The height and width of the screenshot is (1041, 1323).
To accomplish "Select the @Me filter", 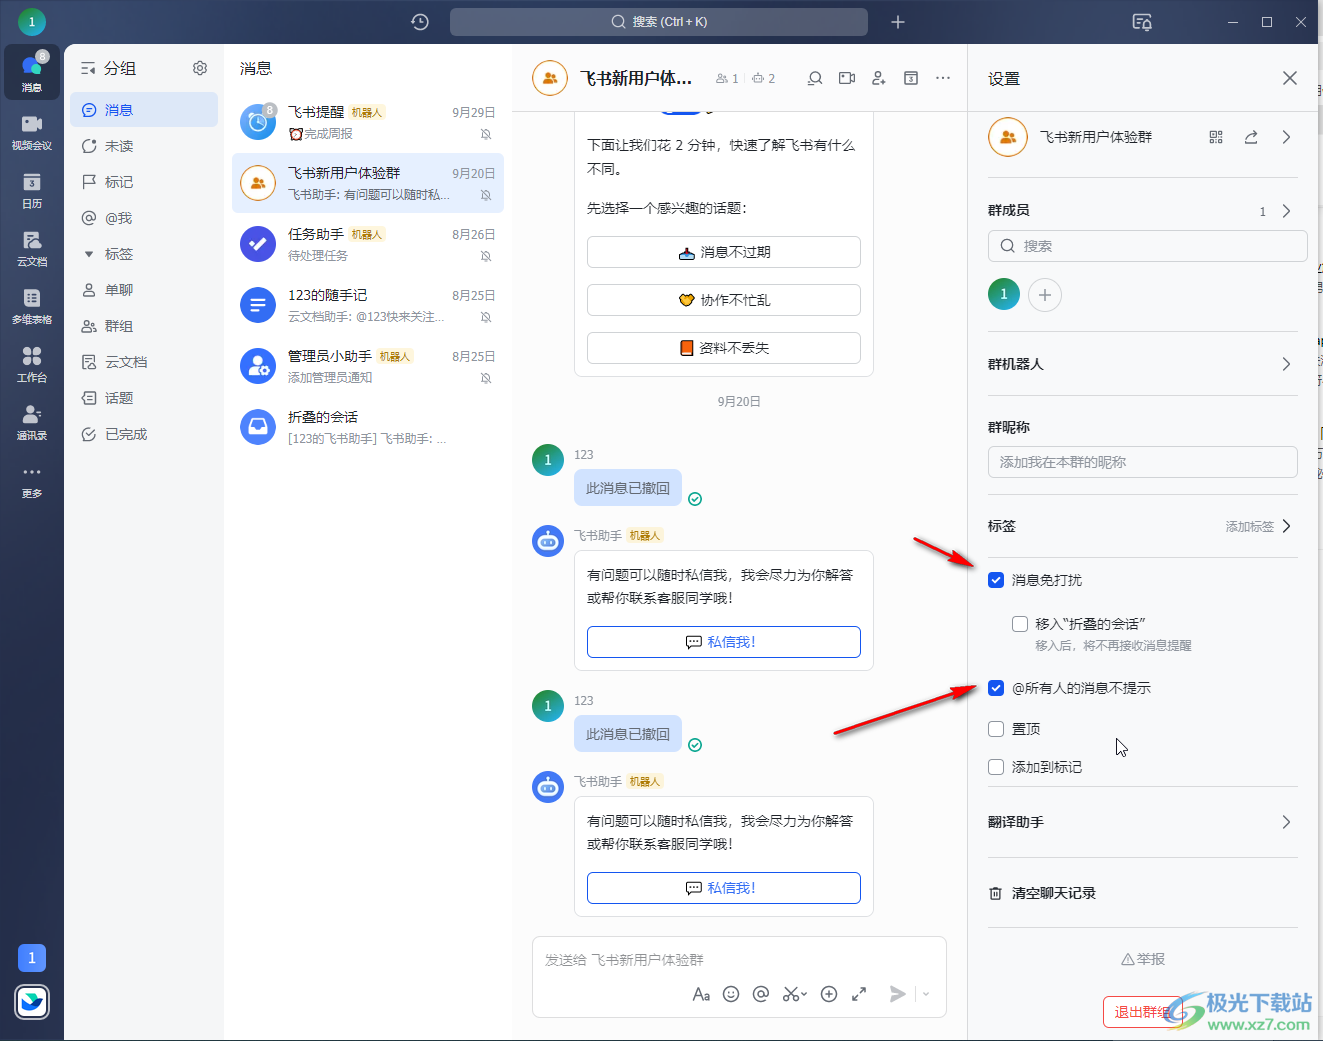I will 144,218.
